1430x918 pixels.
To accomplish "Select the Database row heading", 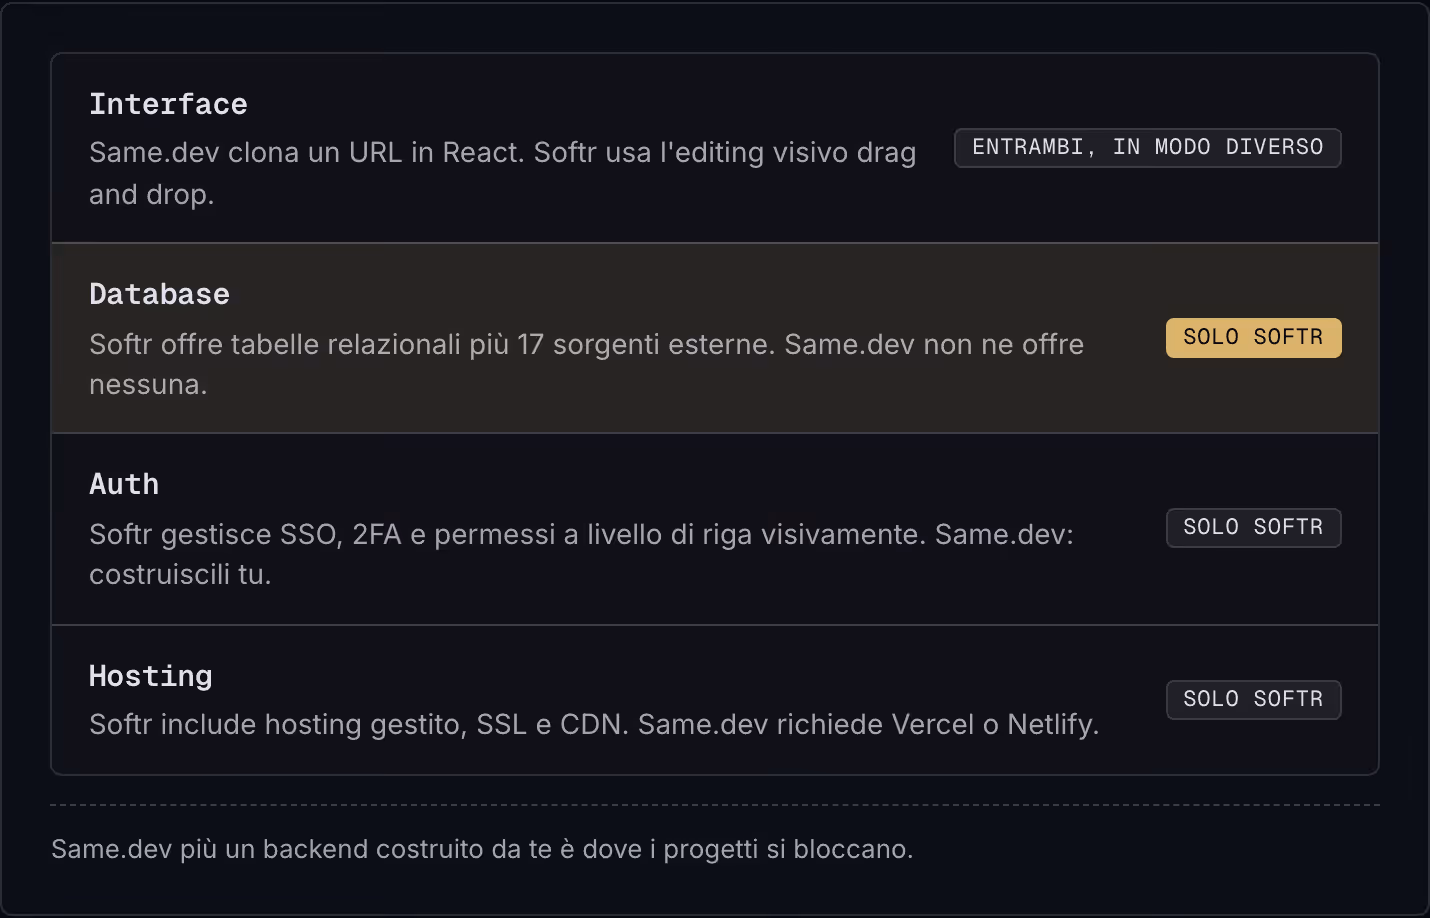I will click(159, 294).
